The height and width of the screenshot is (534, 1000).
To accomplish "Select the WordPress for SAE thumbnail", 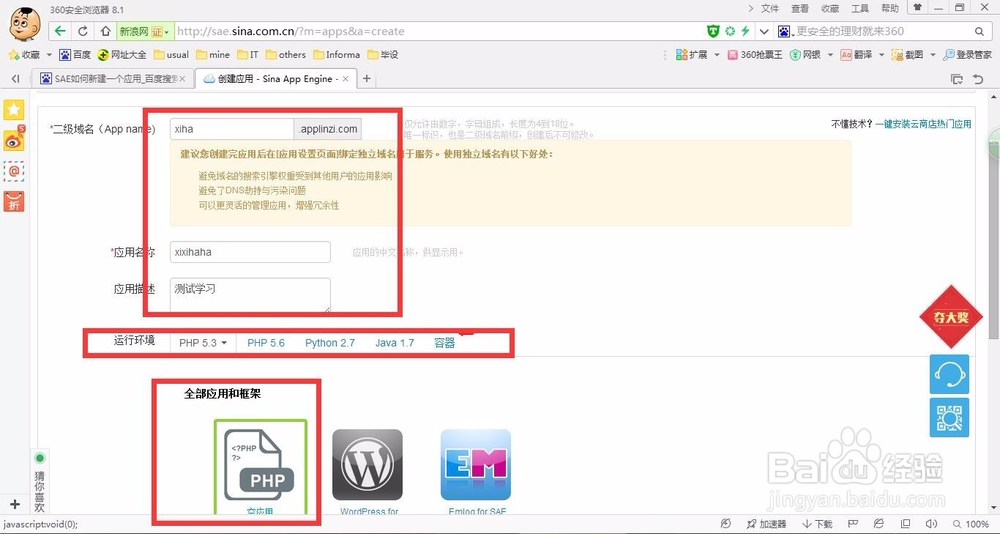I will coord(367,464).
